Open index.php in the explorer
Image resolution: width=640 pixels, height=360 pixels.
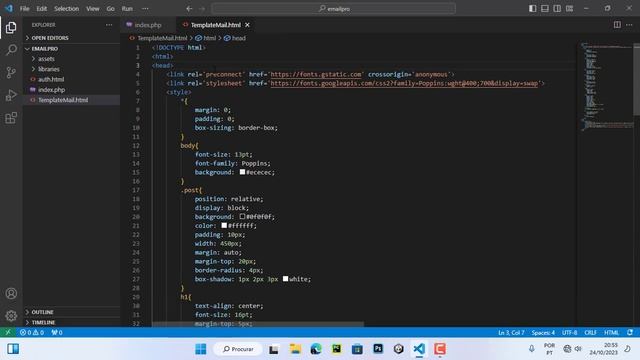pyautogui.click(x=71, y=89)
